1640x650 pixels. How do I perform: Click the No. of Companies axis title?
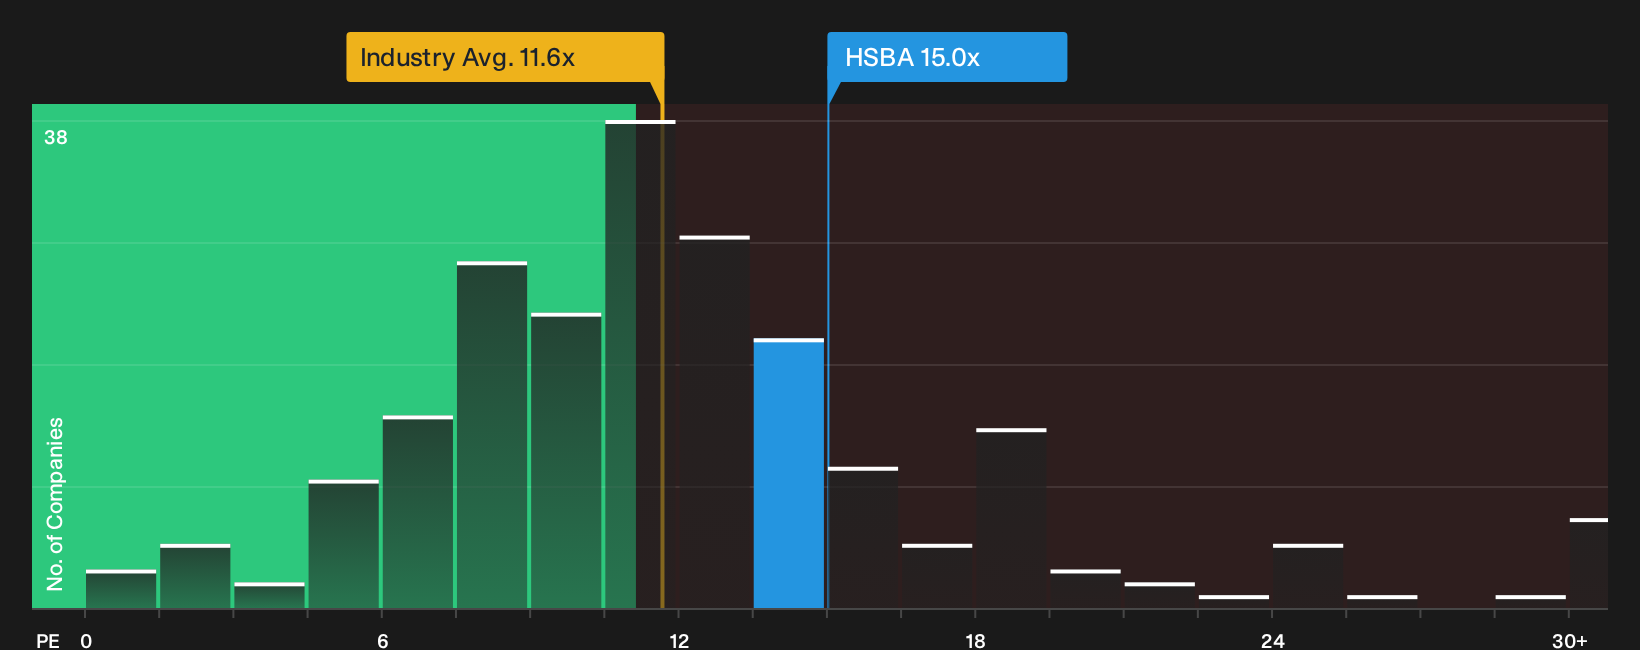tap(55, 503)
